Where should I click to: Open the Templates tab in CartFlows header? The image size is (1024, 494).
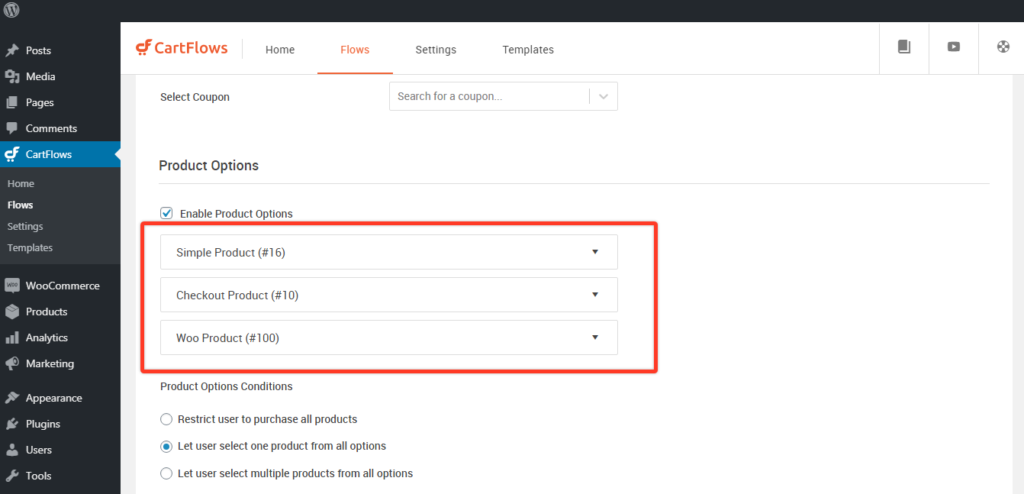click(x=528, y=50)
